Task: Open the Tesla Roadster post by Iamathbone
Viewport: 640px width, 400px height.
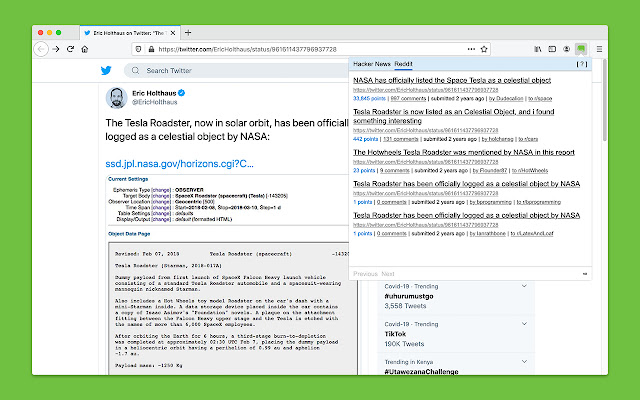Action: pos(467,215)
